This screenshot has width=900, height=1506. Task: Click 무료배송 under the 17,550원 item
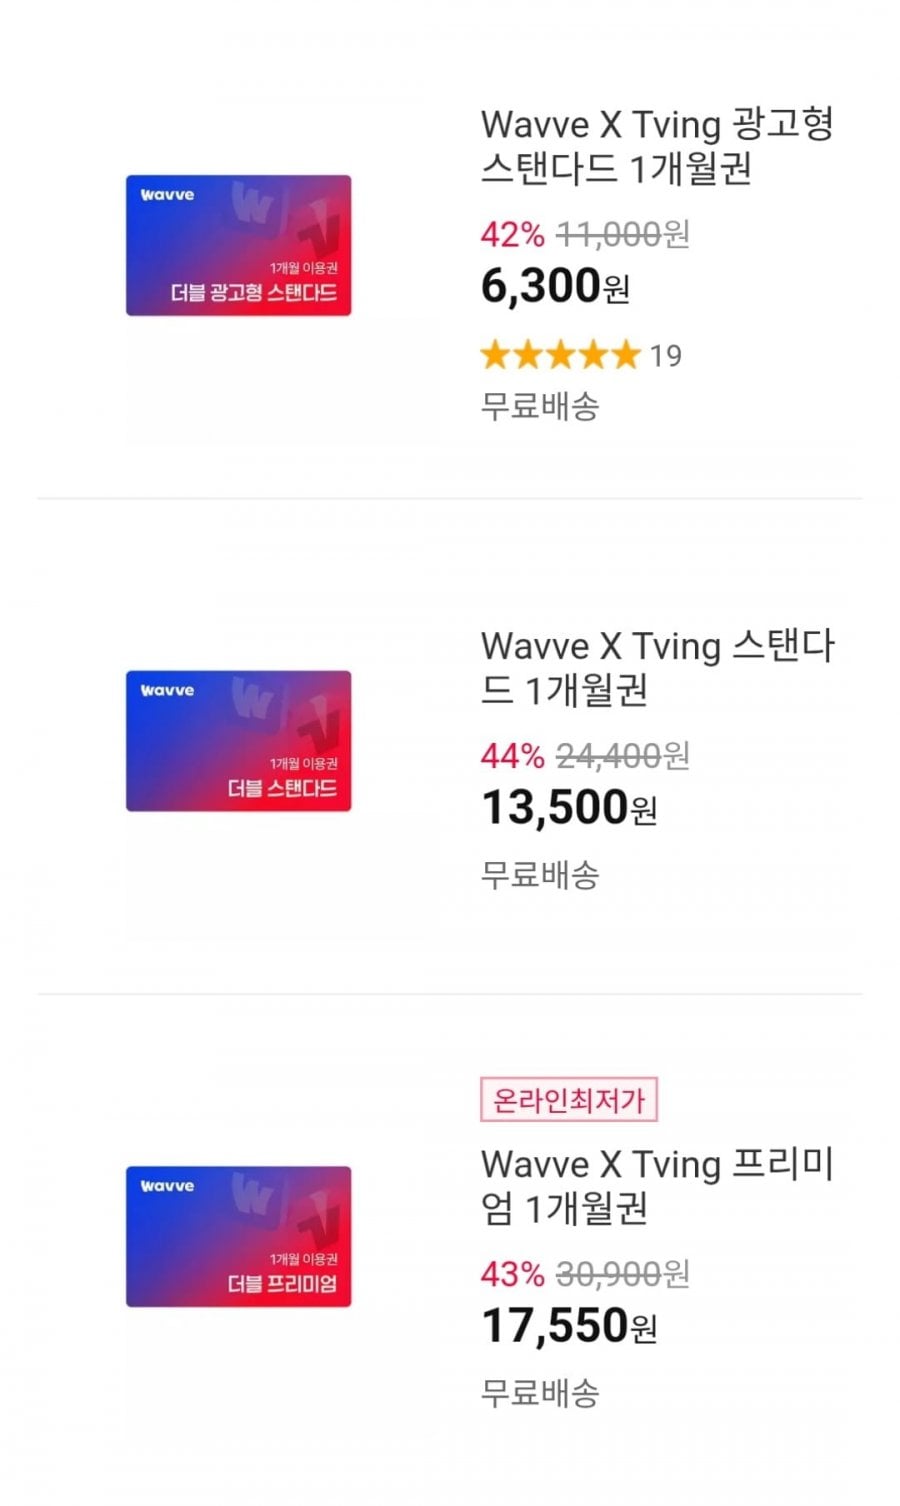(540, 1393)
